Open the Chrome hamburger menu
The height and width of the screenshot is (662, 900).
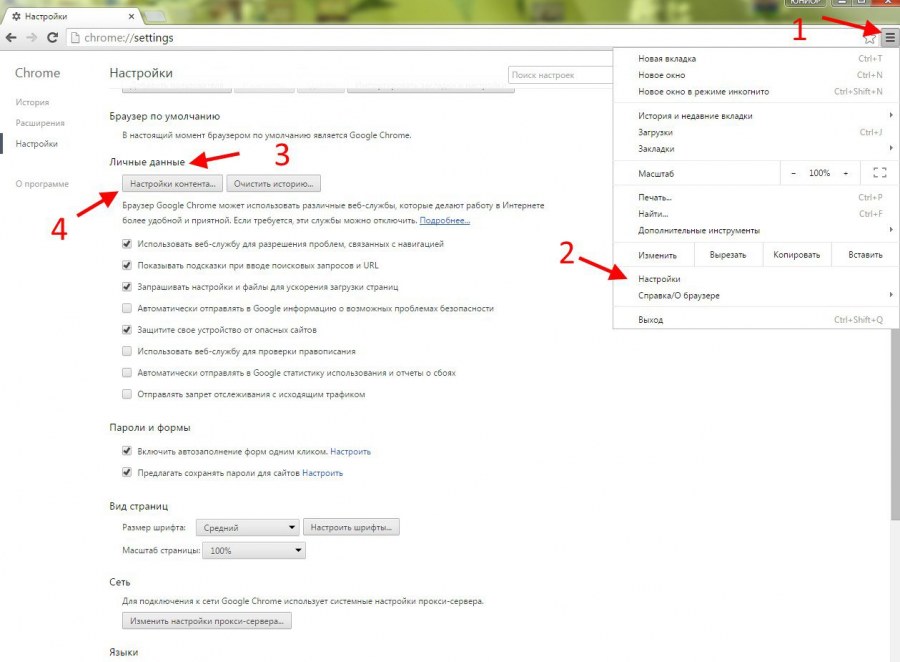tap(889, 38)
